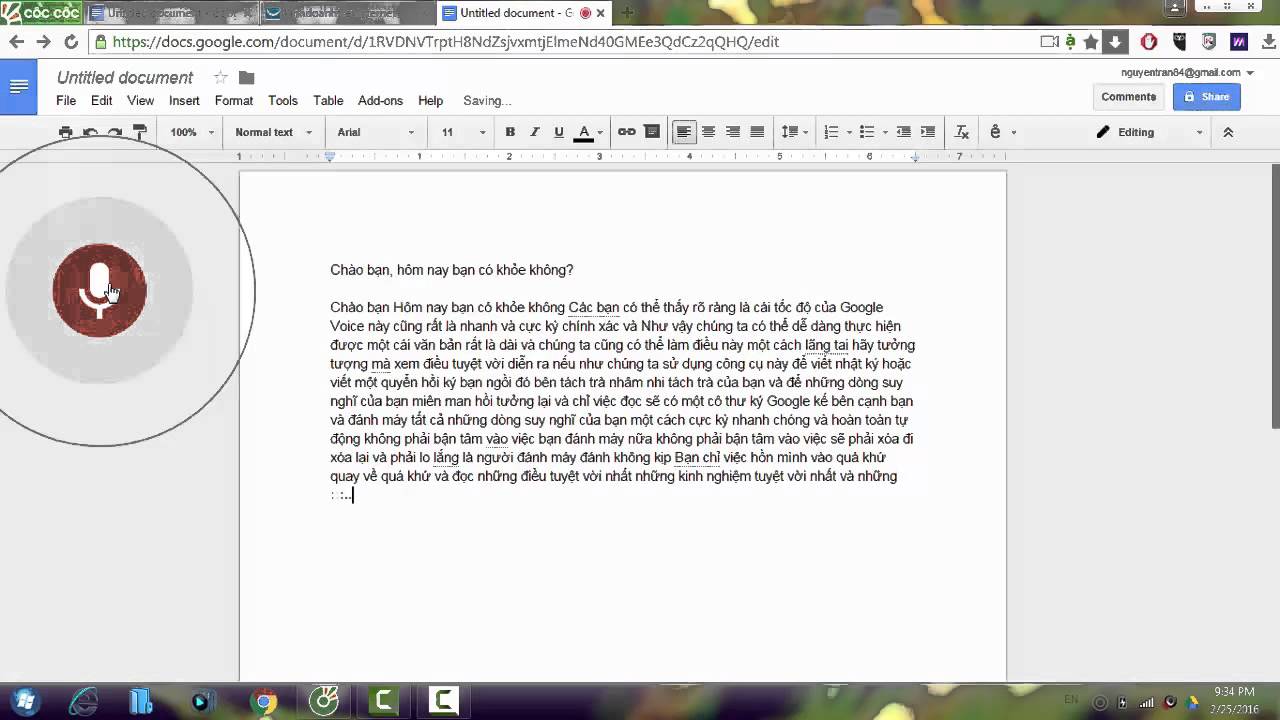Image resolution: width=1280 pixels, height=720 pixels.
Task: Move document using the folder icon
Action: (x=247, y=78)
